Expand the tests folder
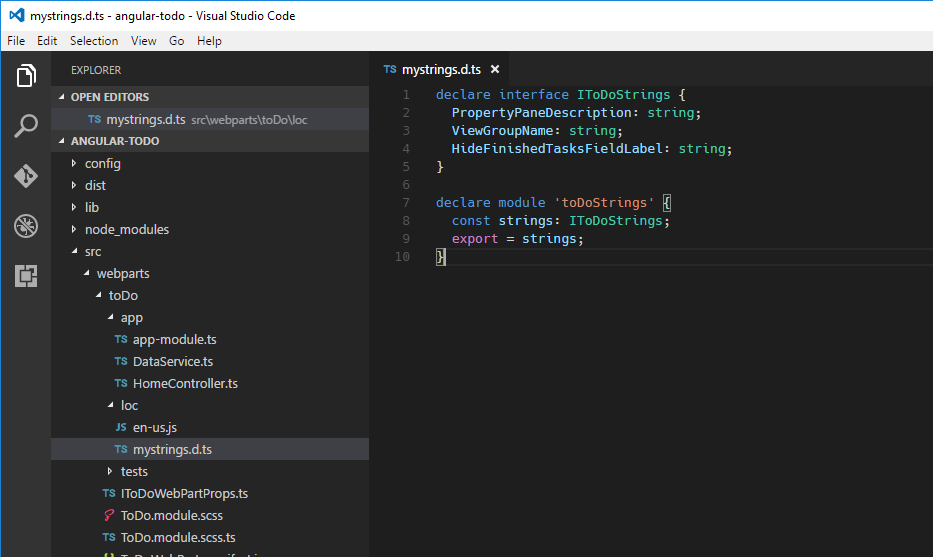 click(x=109, y=471)
